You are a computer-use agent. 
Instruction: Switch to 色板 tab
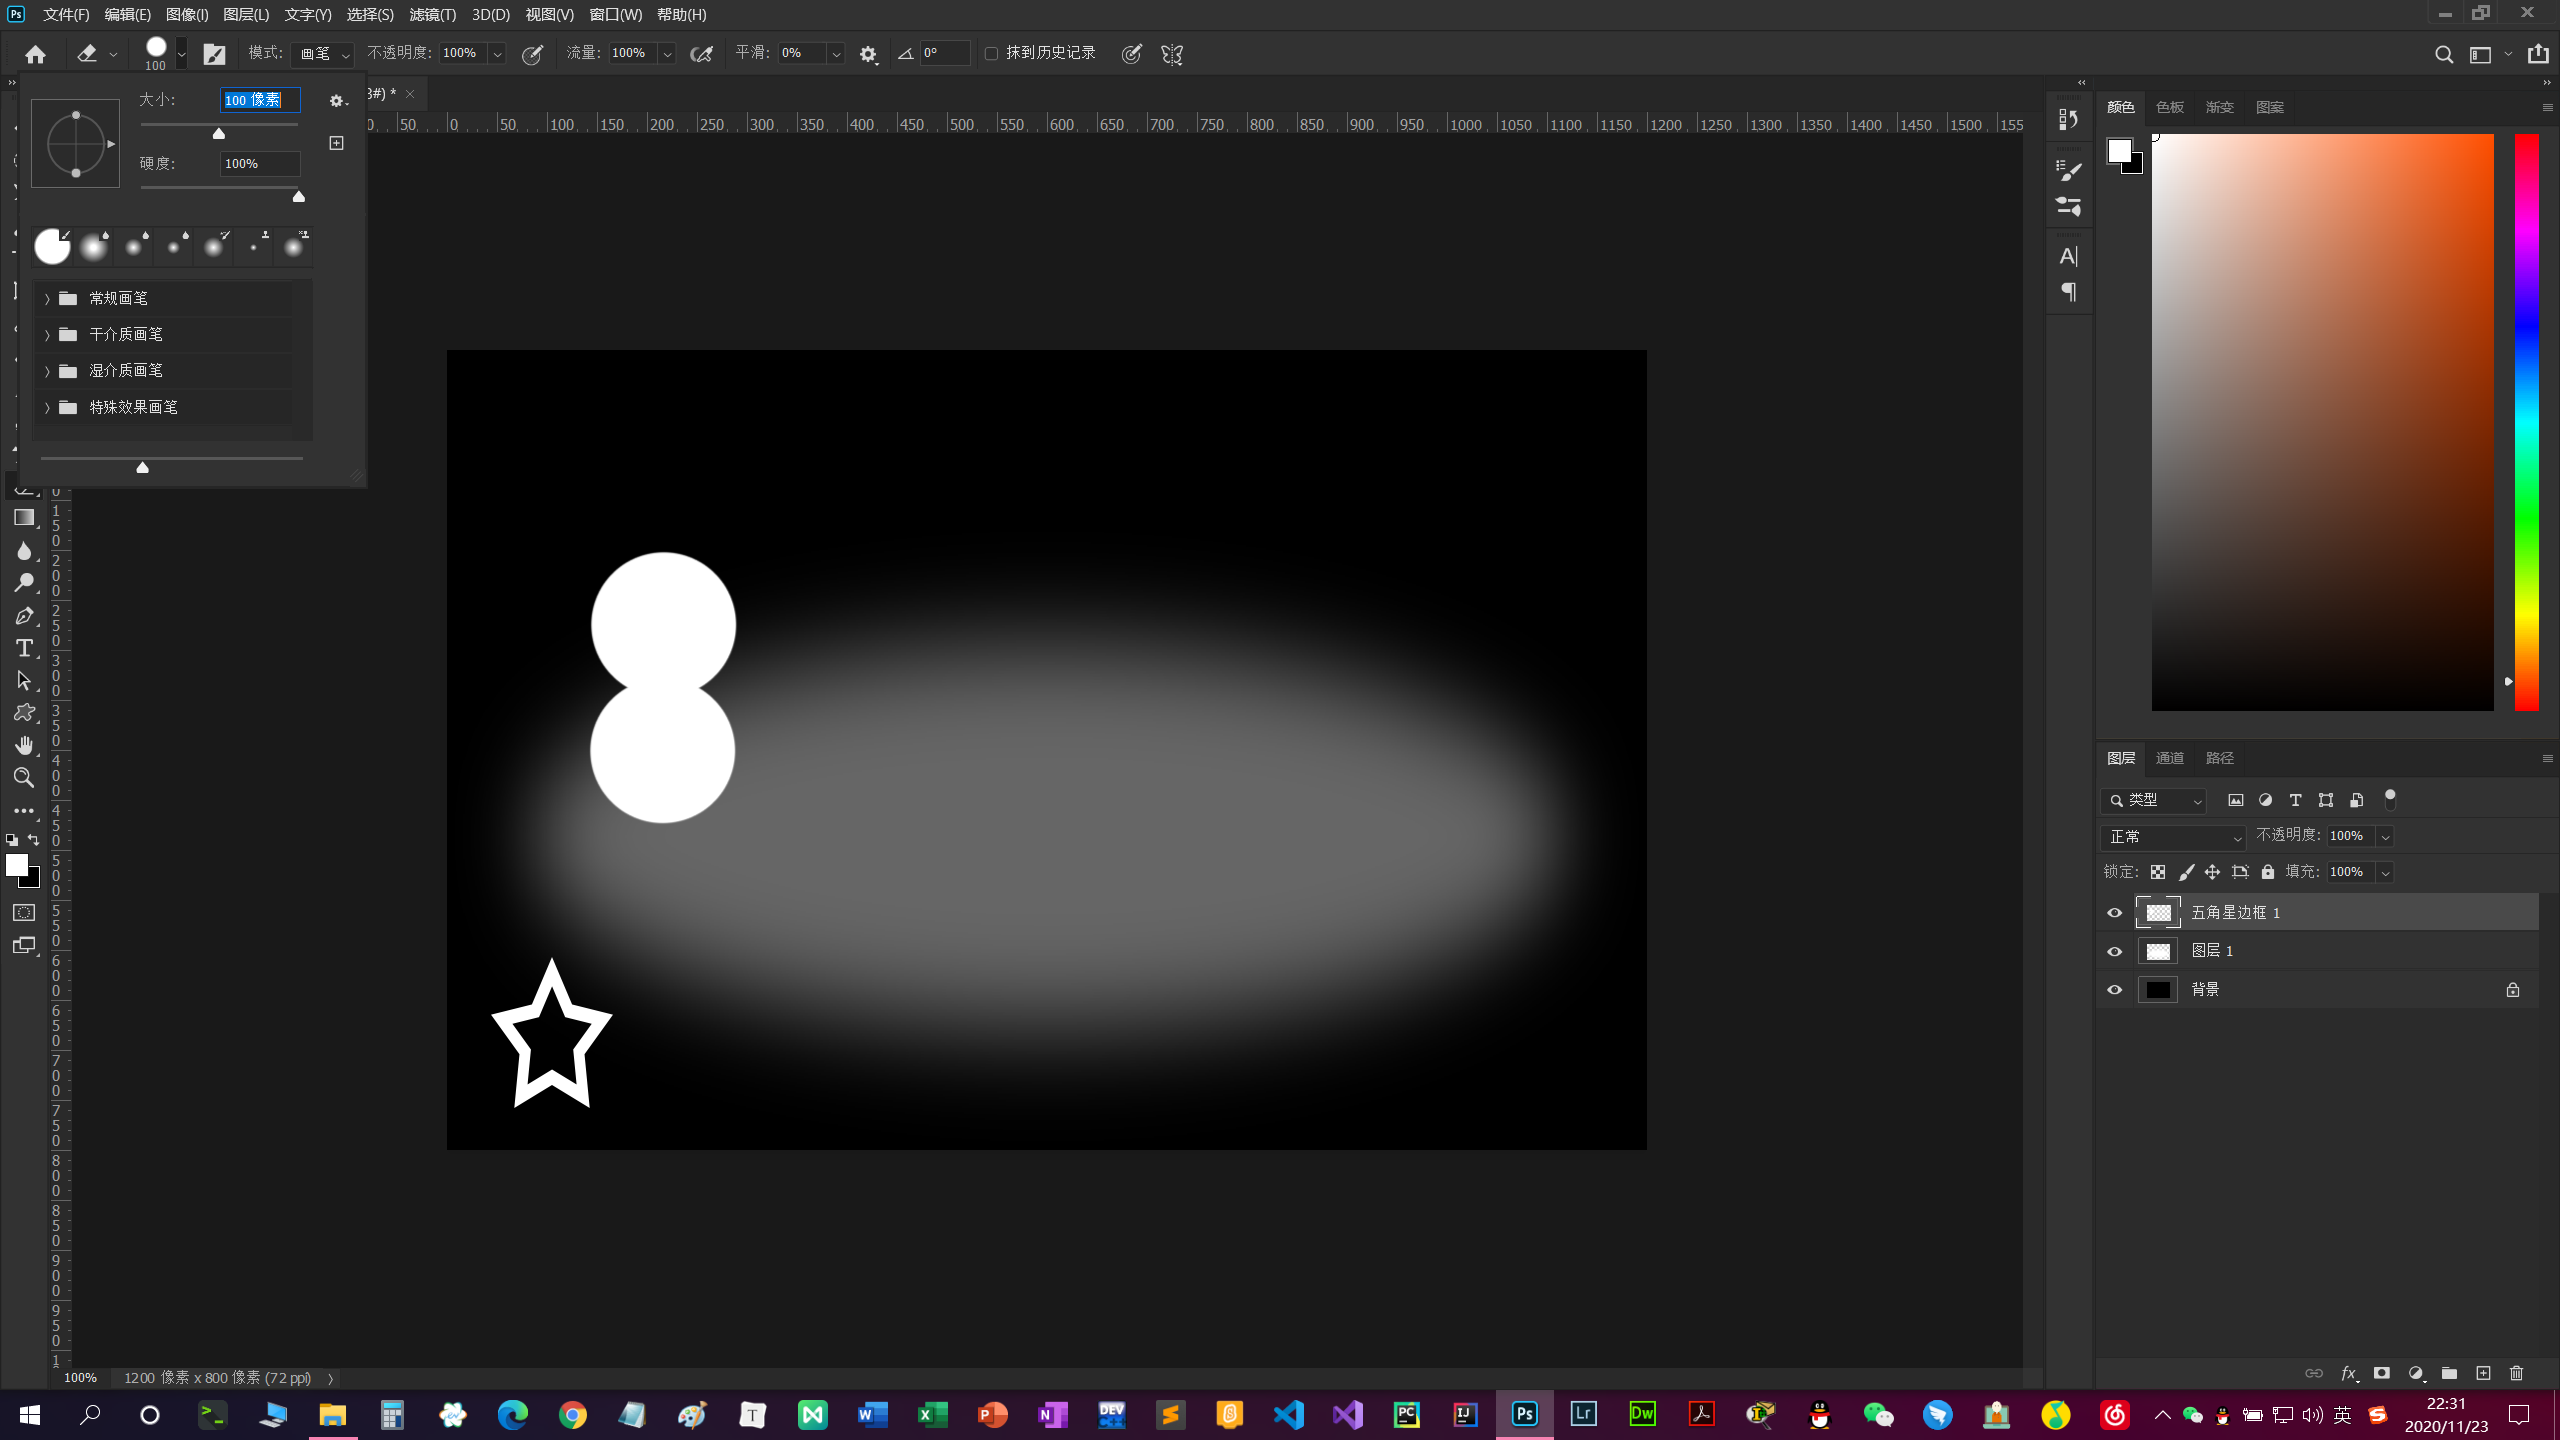click(2169, 107)
